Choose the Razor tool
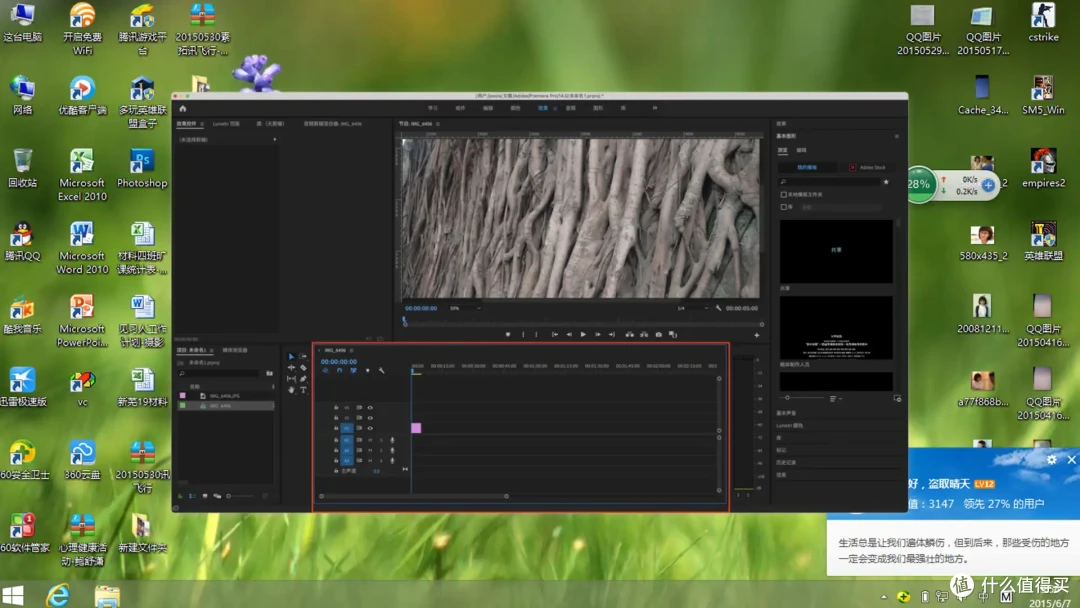Image resolution: width=1080 pixels, height=608 pixels. pyautogui.click(x=303, y=368)
